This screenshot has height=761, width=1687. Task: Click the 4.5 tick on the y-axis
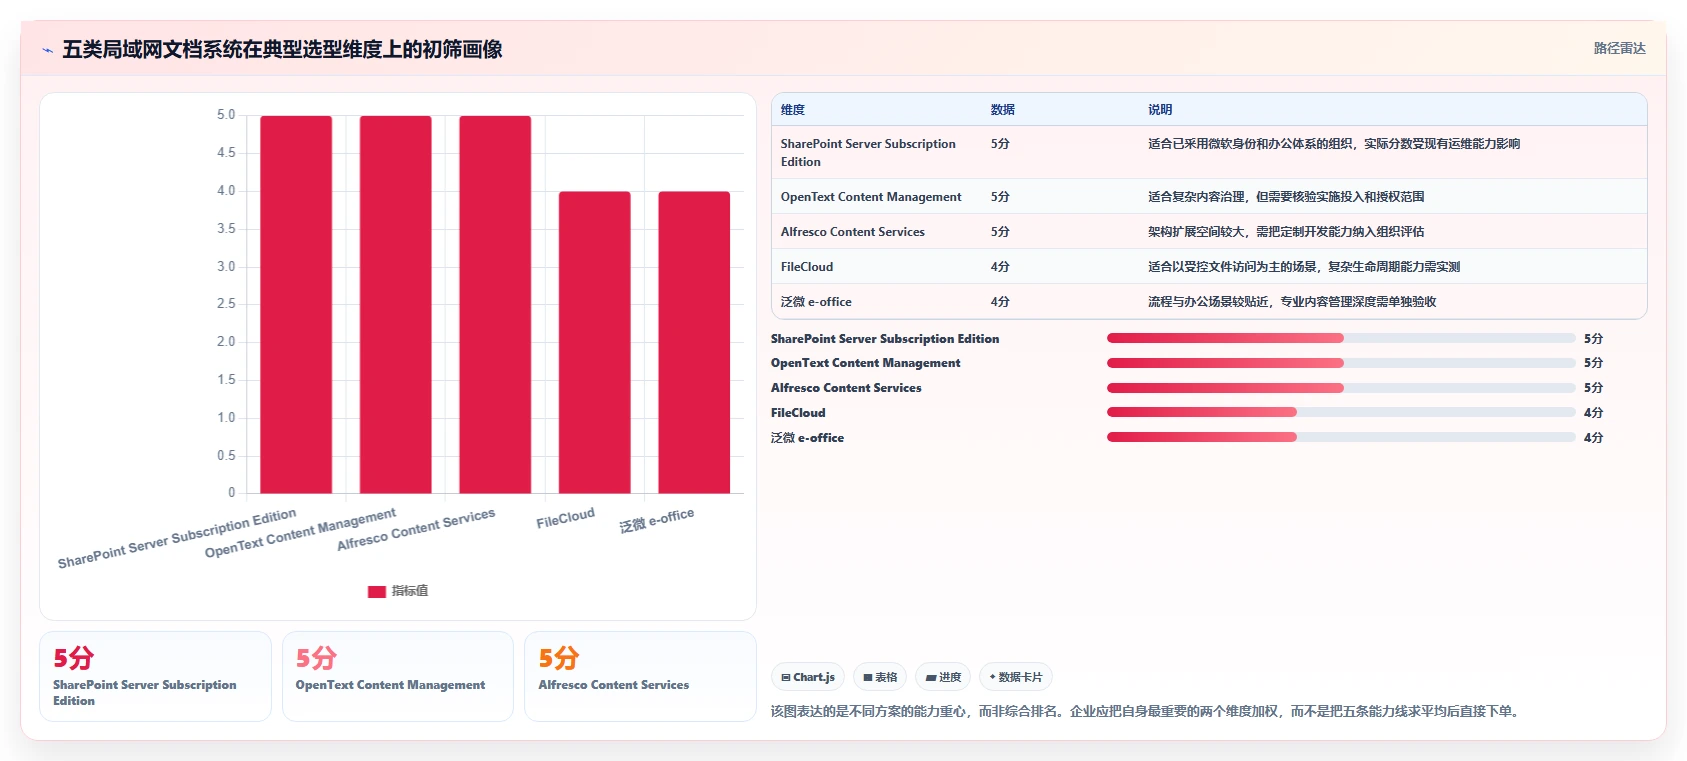click(x=226, y=153)
